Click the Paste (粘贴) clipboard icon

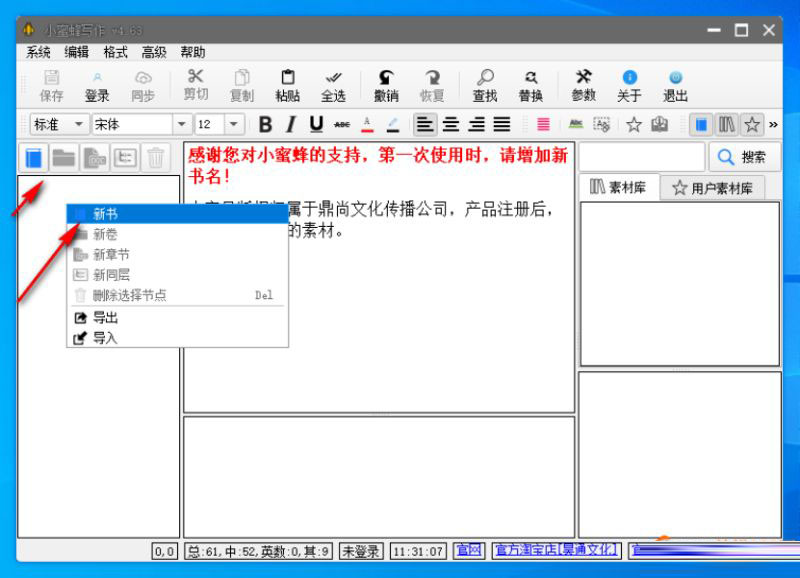tap(288, 86)
